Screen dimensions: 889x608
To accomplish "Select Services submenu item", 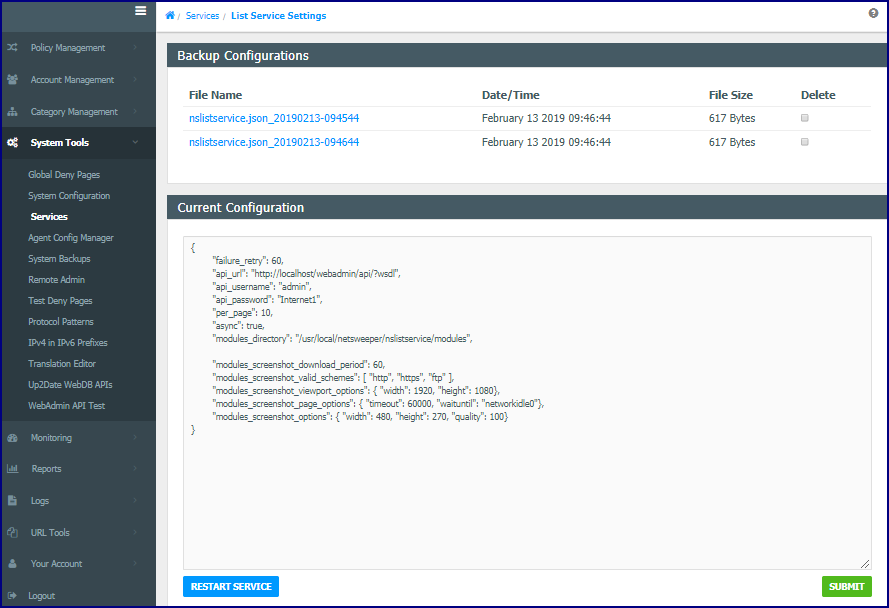I will coord(49,217).
